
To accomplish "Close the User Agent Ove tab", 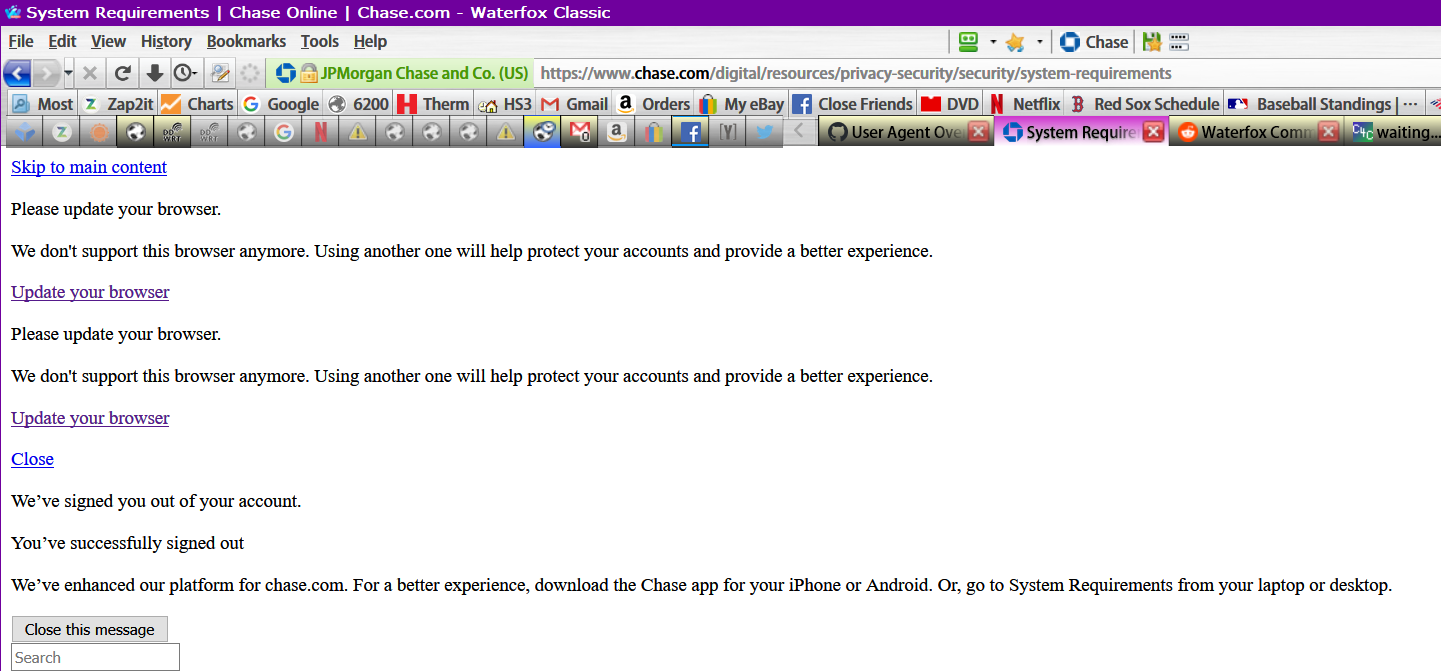I will click(978, 132).
